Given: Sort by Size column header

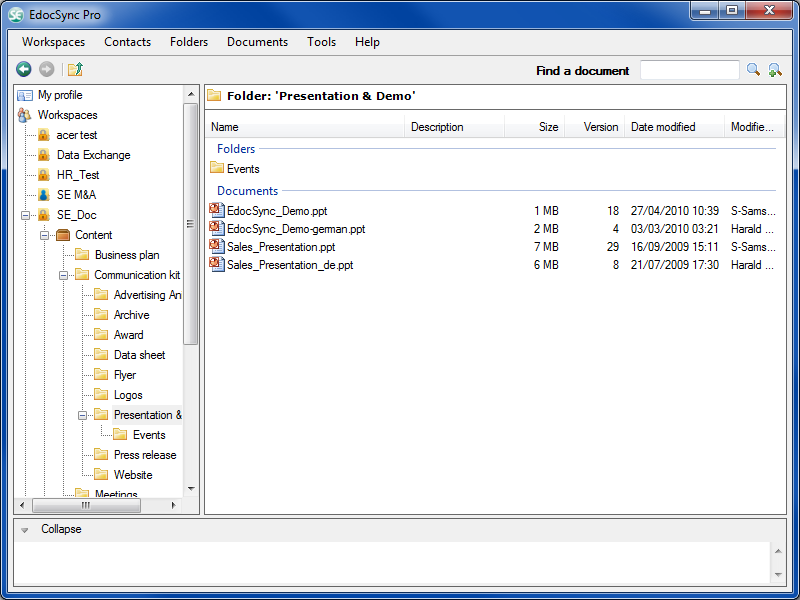Looking at the screenshot, I should (535, 127).
